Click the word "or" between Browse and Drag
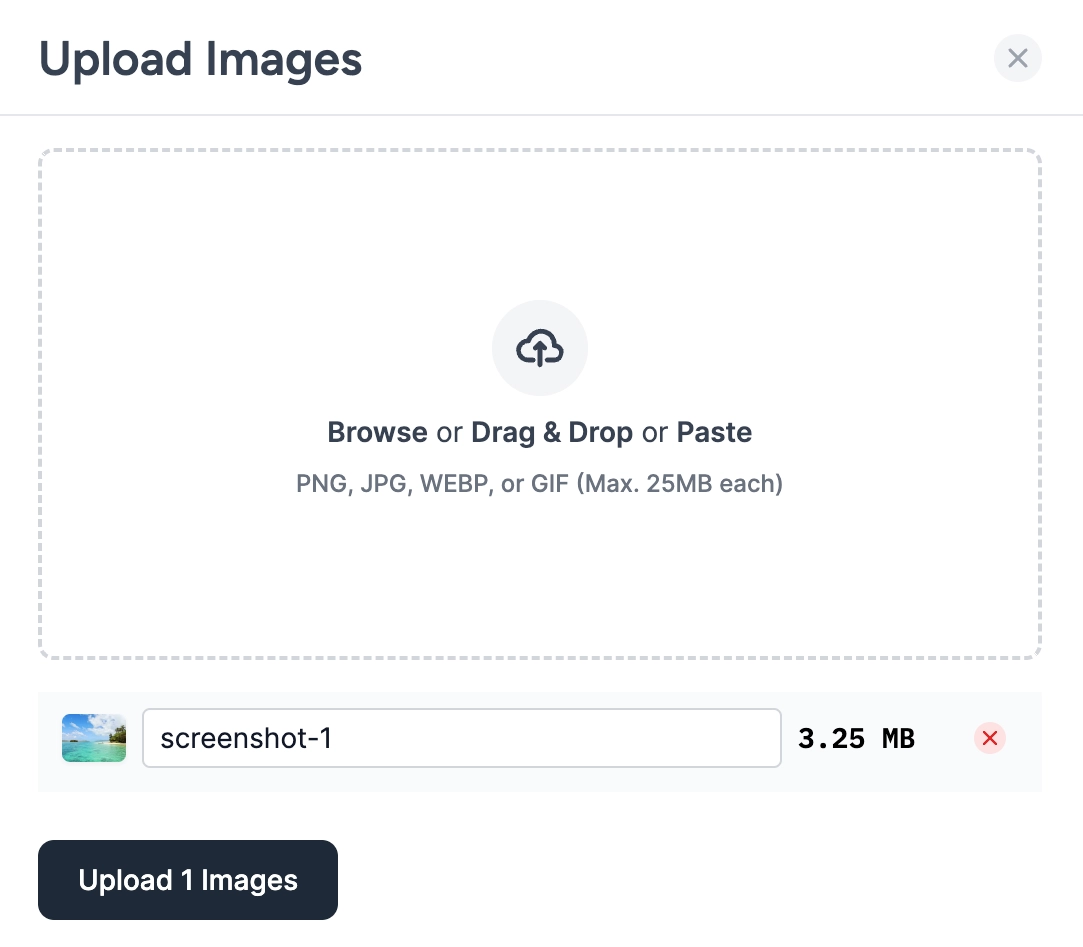The height and width of the screenshot is (947, 1083). [449, 433]
